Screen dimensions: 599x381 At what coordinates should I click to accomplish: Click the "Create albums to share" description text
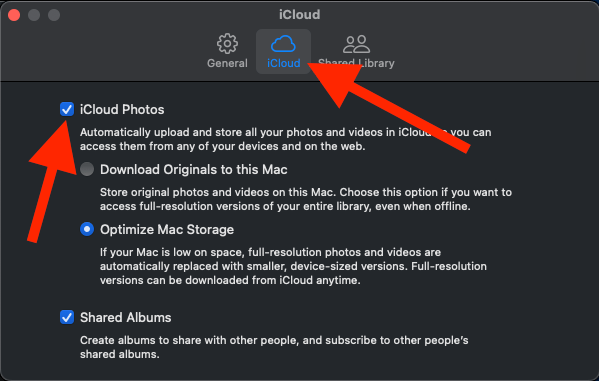click(x=274, y=347)
